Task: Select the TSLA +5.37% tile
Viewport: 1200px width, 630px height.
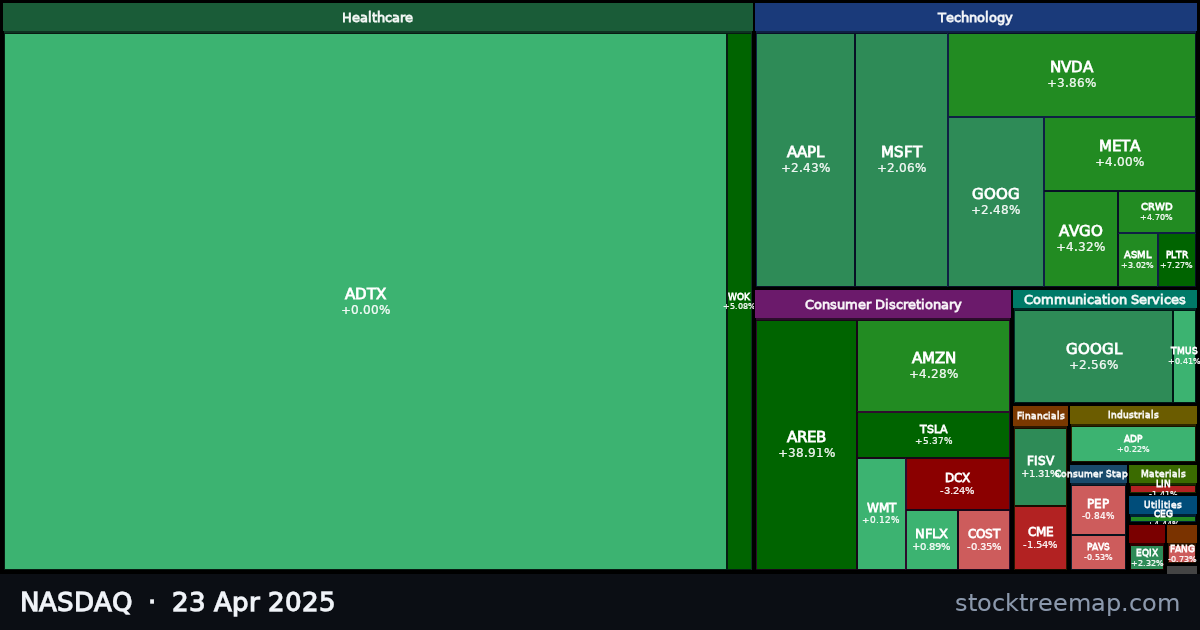Action: click(x=934, y=435)
